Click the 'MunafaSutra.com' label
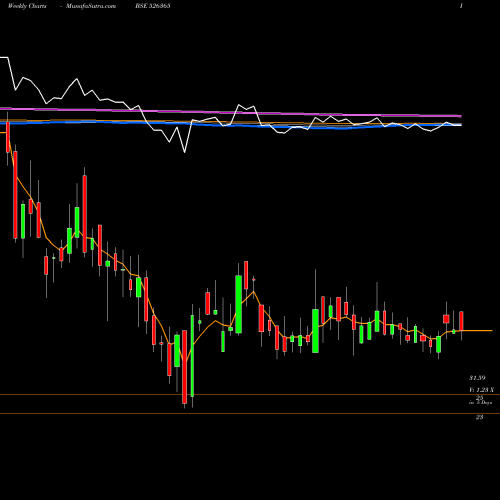The width and height of the screenshot is (500, 500). [91, 6]
